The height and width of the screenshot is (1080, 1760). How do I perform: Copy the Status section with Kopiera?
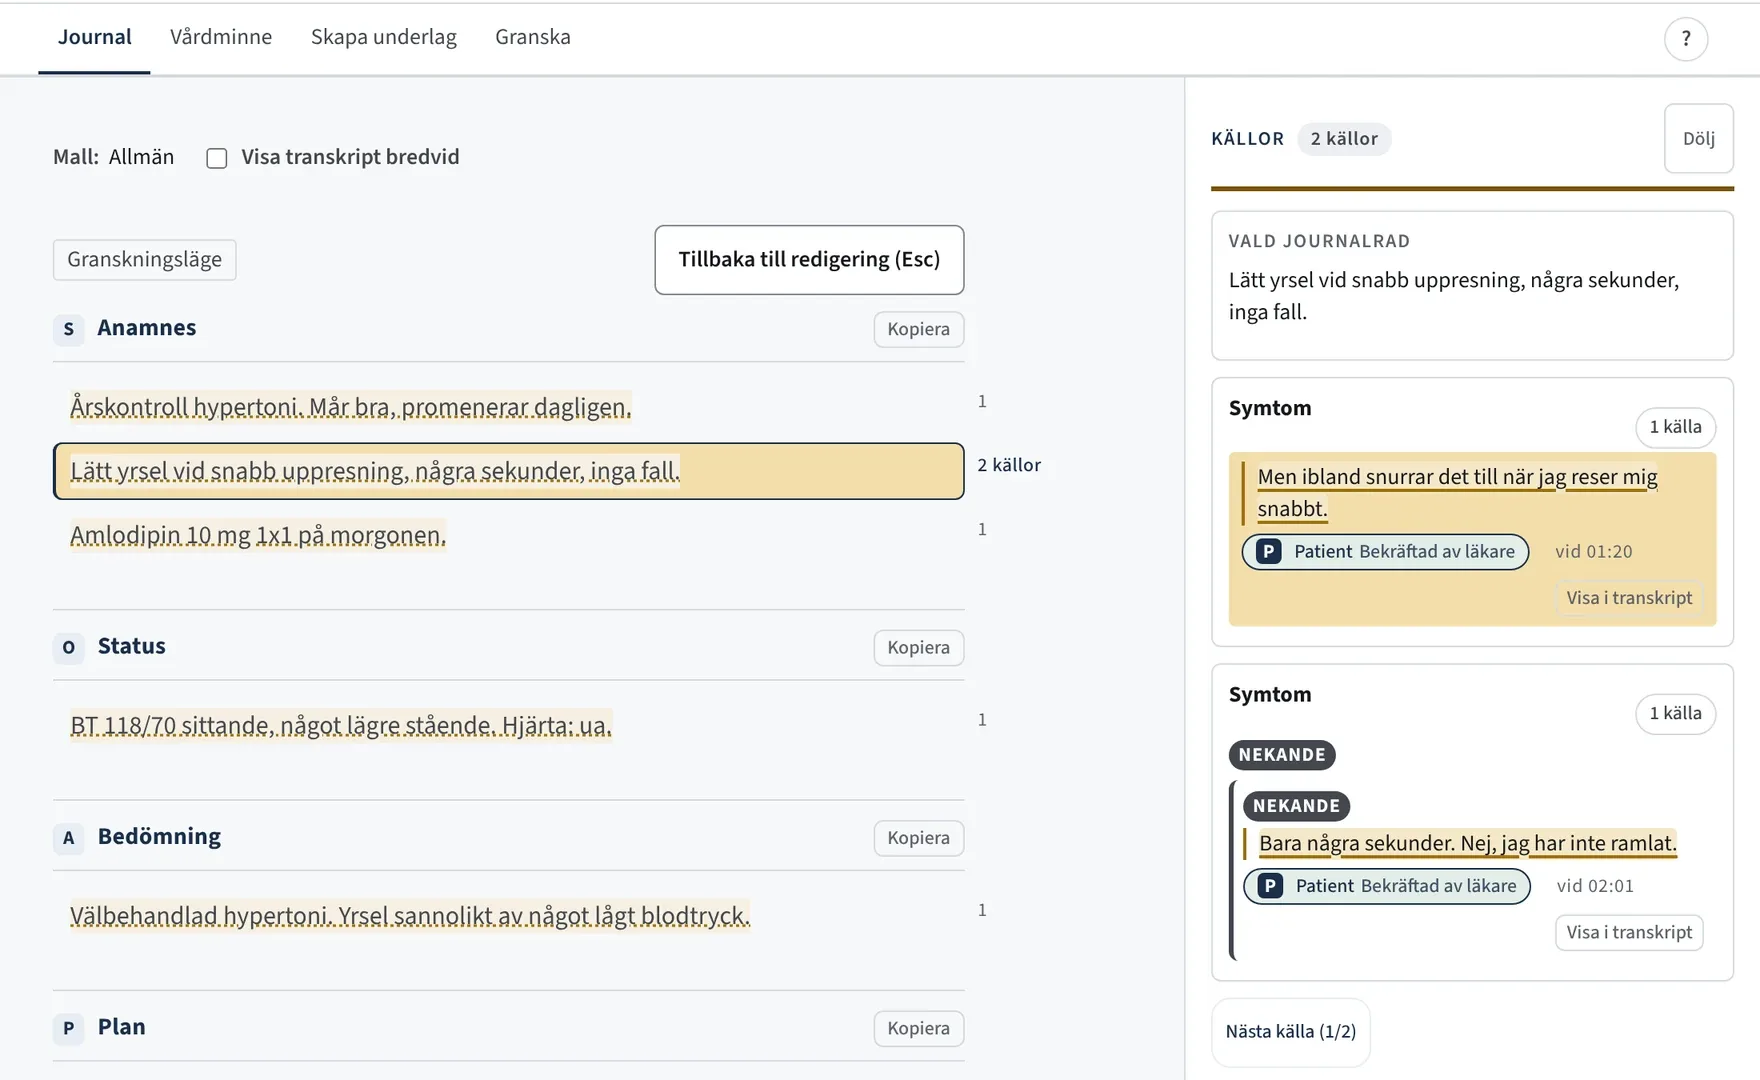coord(918,647)
